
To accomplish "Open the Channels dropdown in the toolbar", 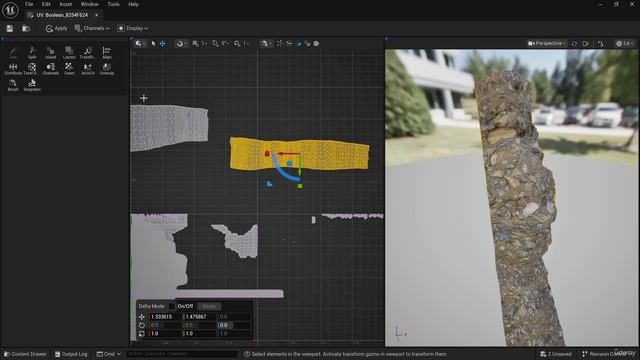I will click(92, 28).
